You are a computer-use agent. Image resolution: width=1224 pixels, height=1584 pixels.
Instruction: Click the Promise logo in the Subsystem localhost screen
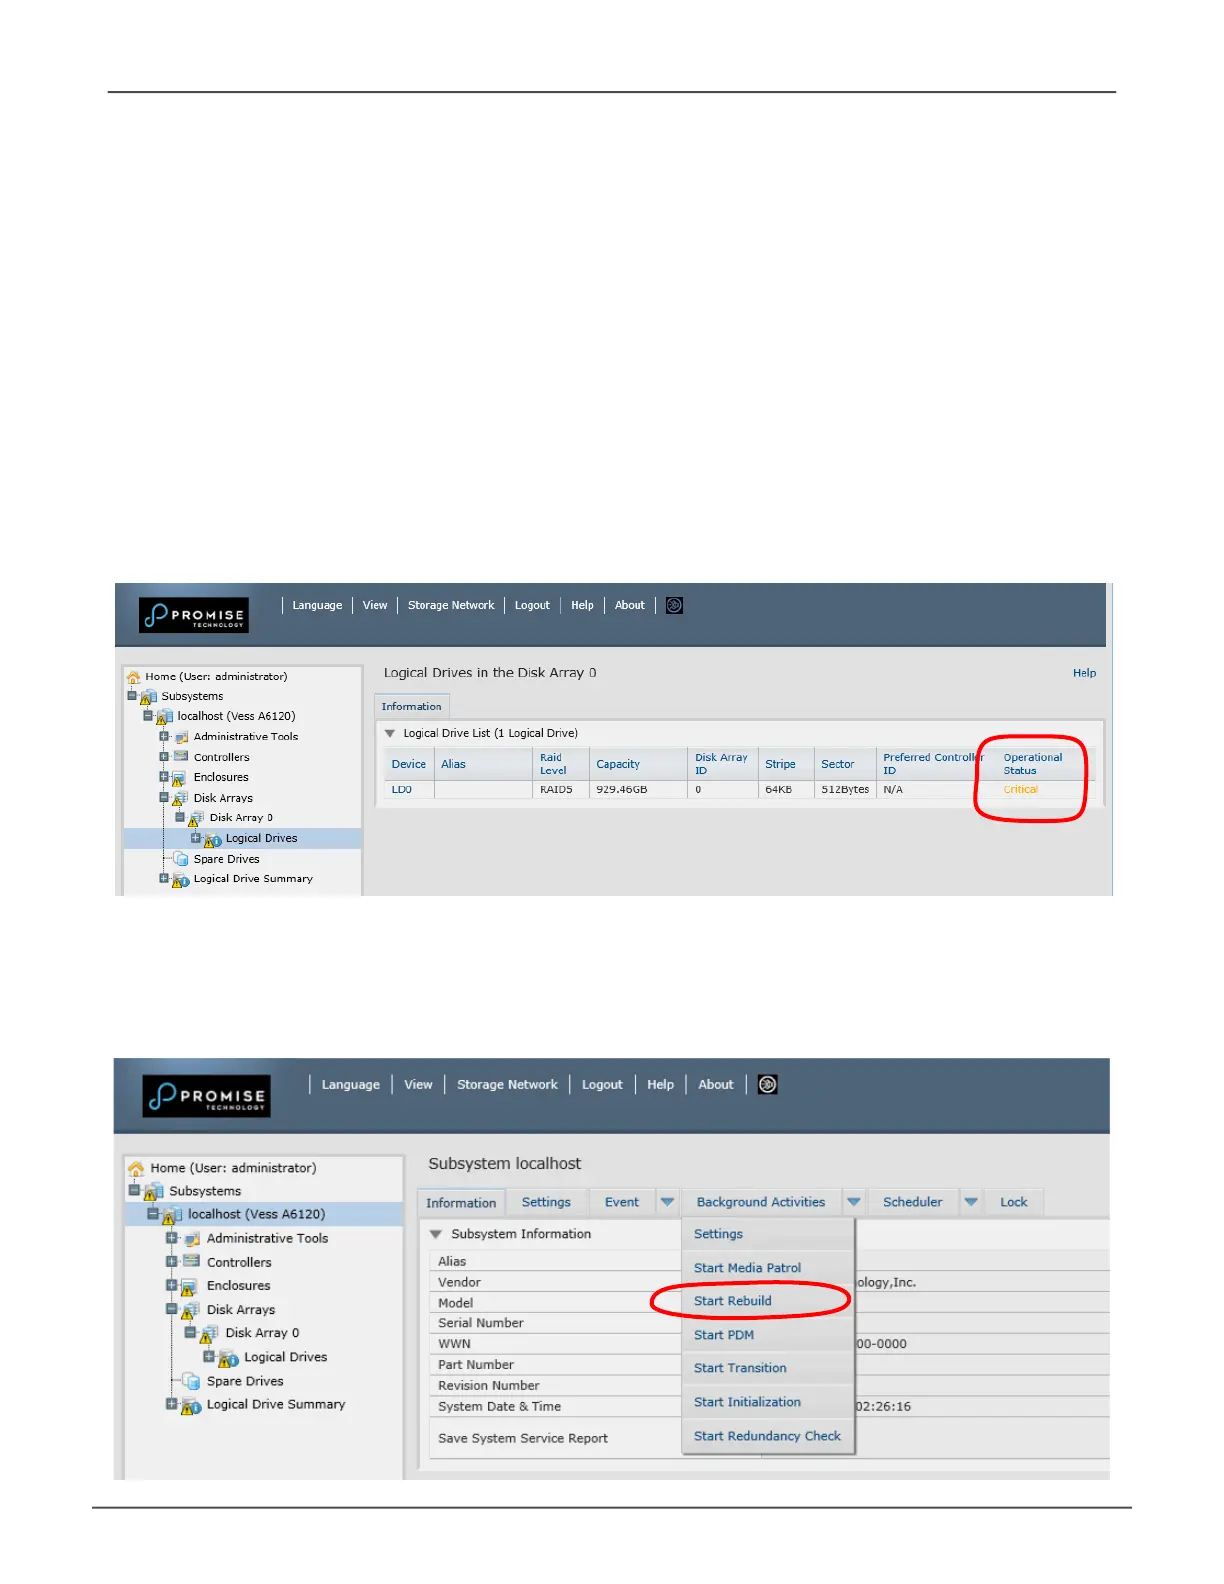pos(206,1096)
